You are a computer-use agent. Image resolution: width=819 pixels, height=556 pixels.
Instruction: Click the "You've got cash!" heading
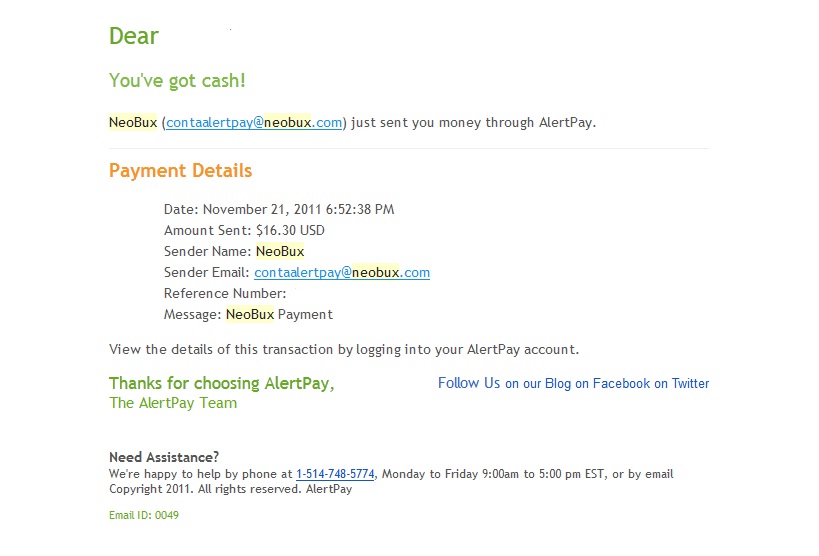[177, 81]
